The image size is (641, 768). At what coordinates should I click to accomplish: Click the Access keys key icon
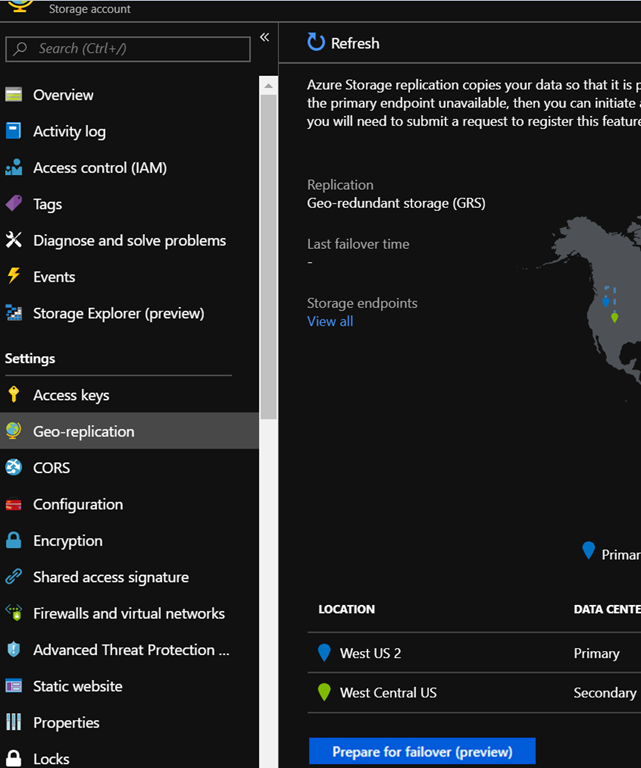tap(13, 395)
